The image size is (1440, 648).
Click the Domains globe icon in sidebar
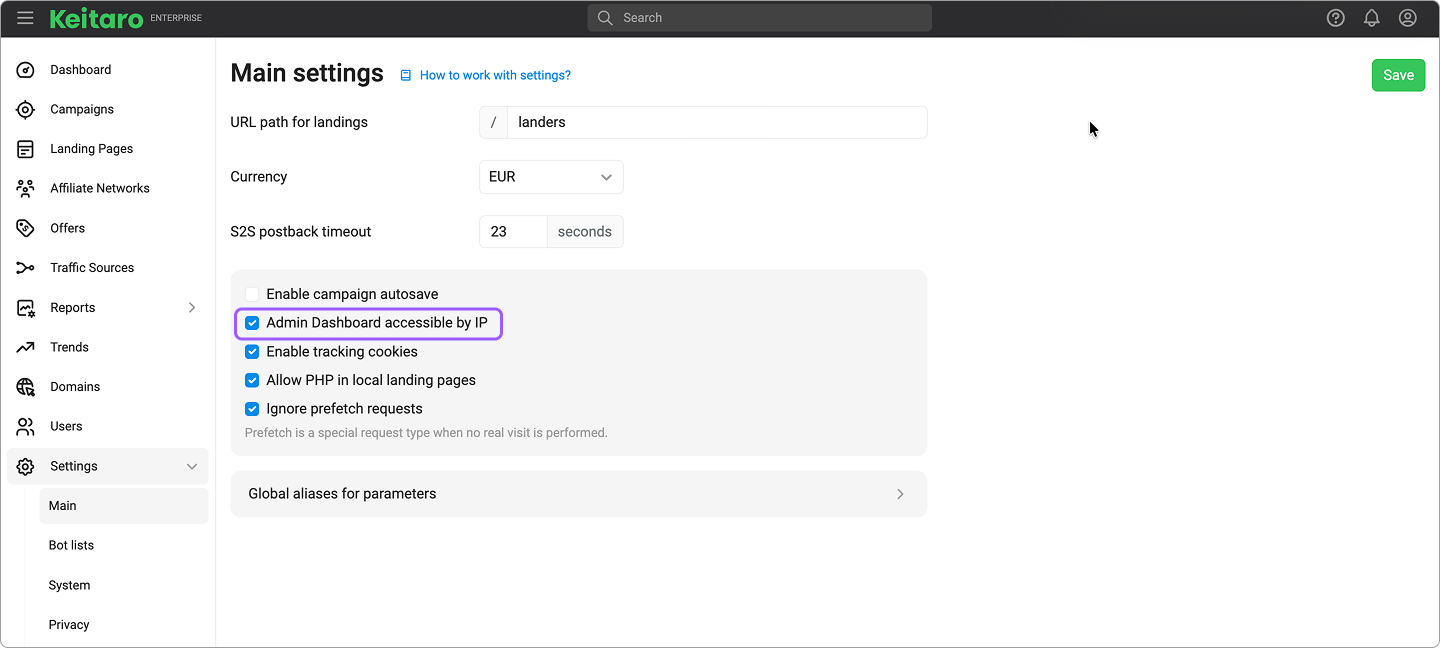coord(26,387)
